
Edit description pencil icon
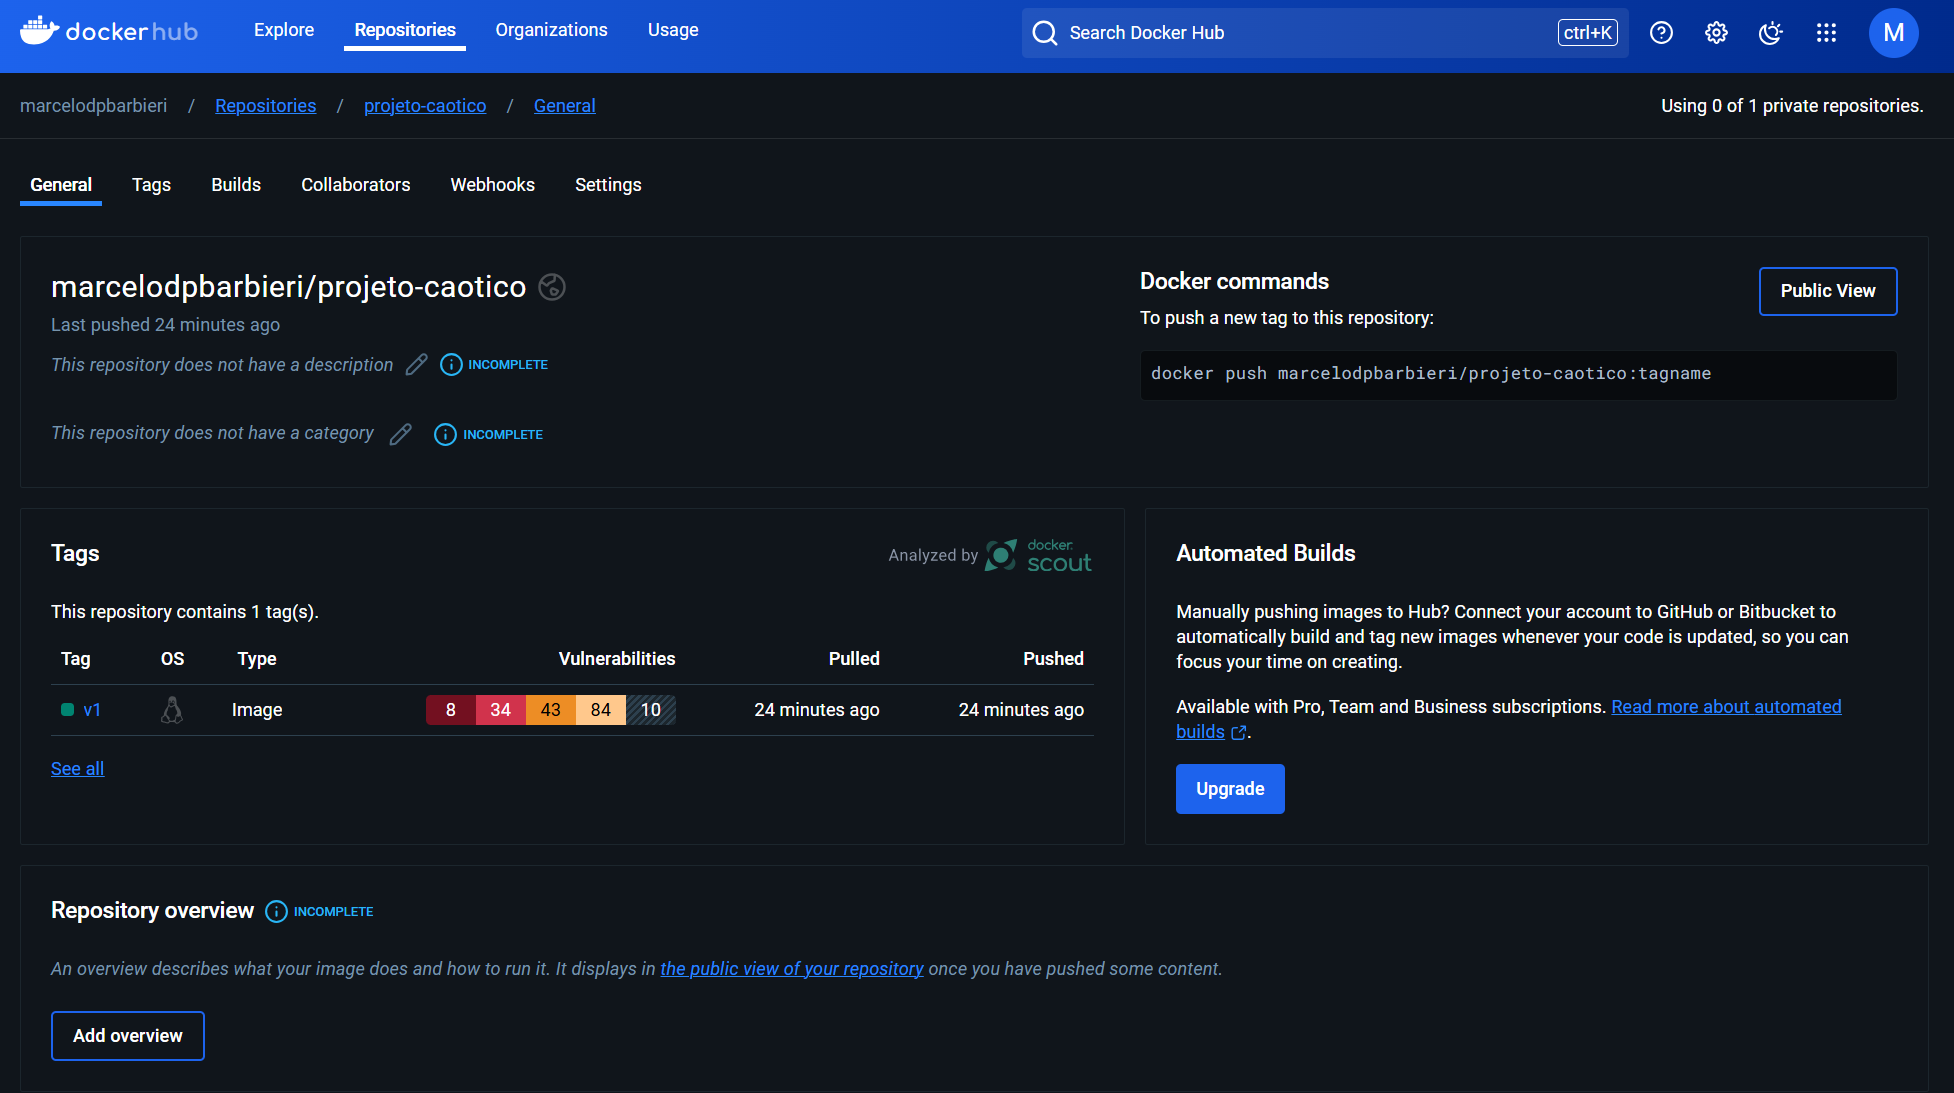click(416, 365)
